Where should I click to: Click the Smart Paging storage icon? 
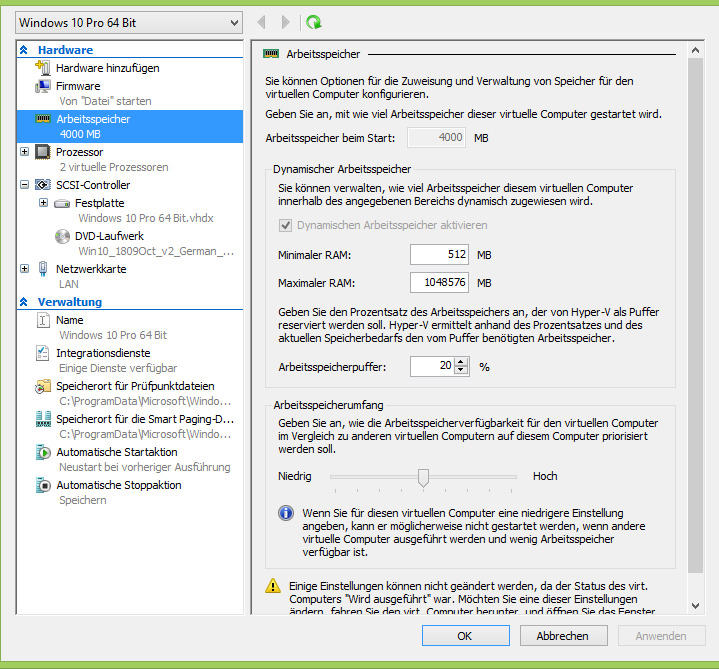43,419
